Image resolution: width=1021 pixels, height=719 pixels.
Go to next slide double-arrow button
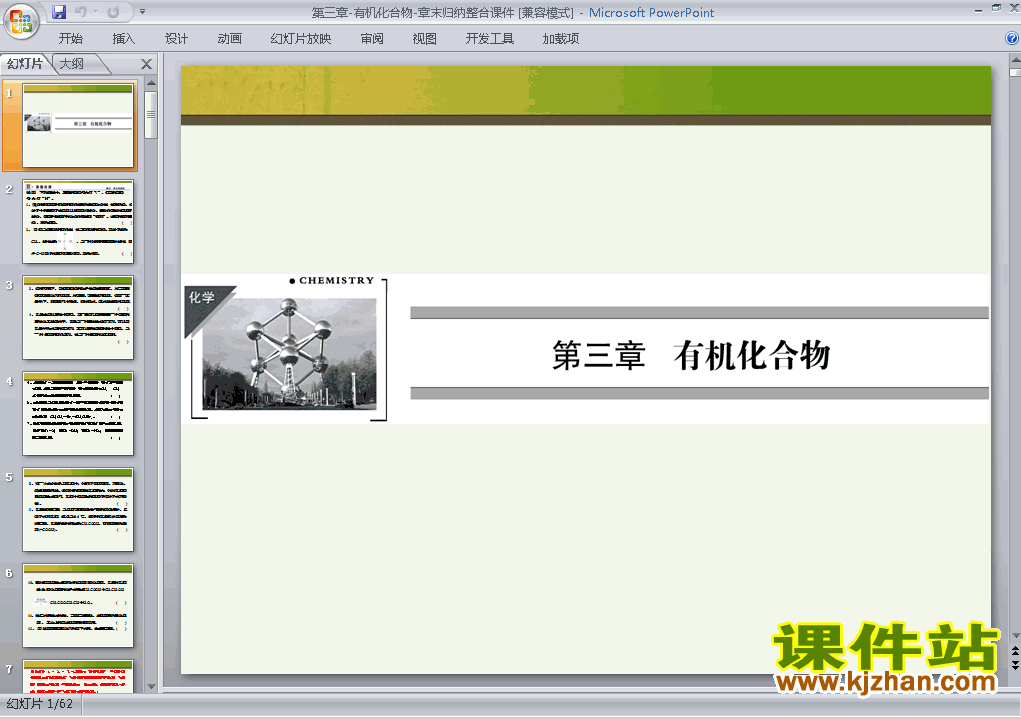(x=1015, y=664)
